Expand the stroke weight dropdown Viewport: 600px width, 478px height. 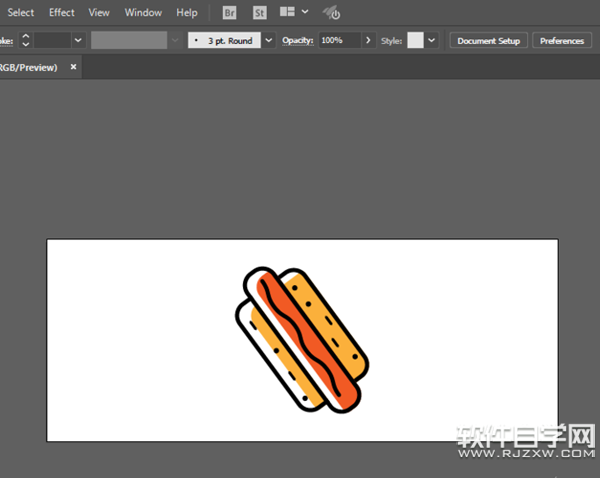coord(78,41)
